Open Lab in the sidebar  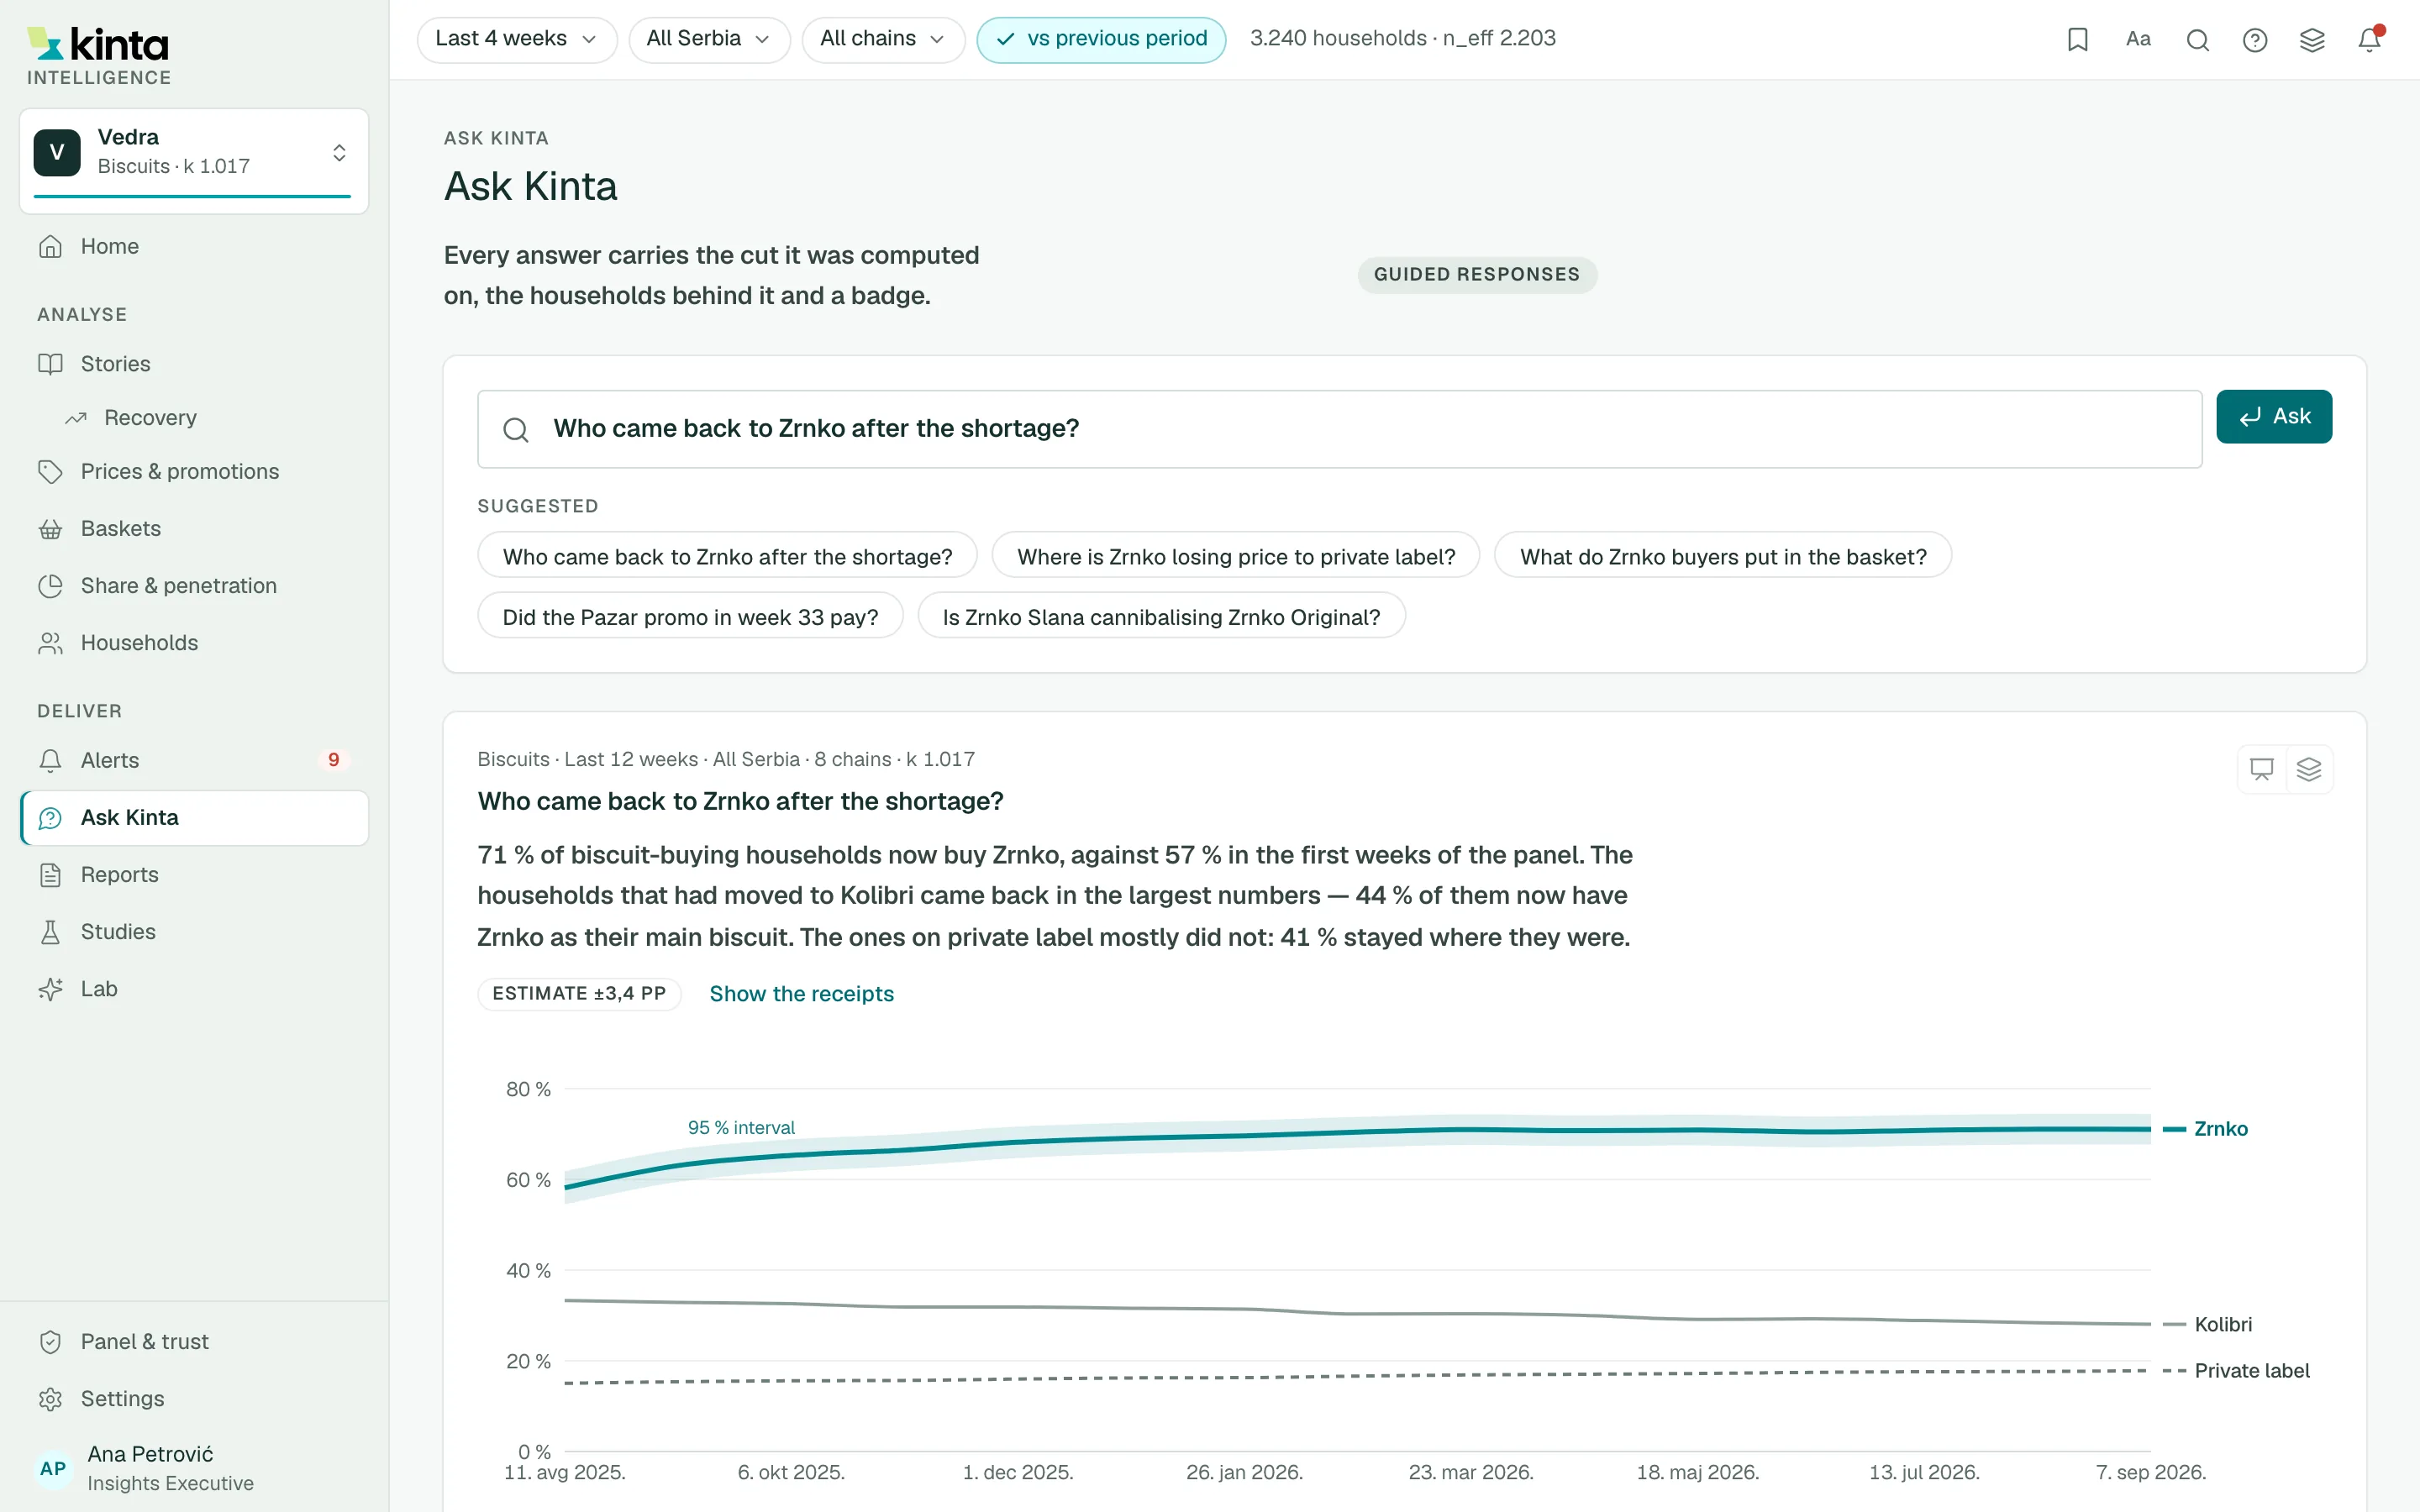pos(194,988)
